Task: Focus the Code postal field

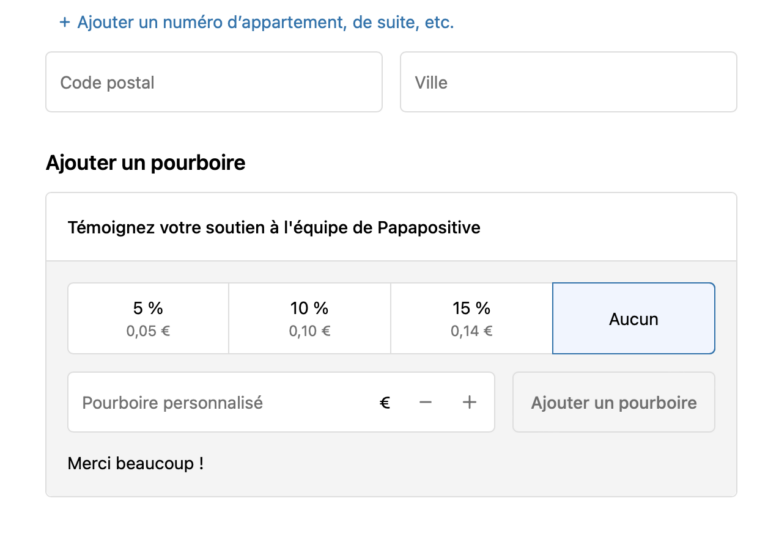Action: point(214,82)
